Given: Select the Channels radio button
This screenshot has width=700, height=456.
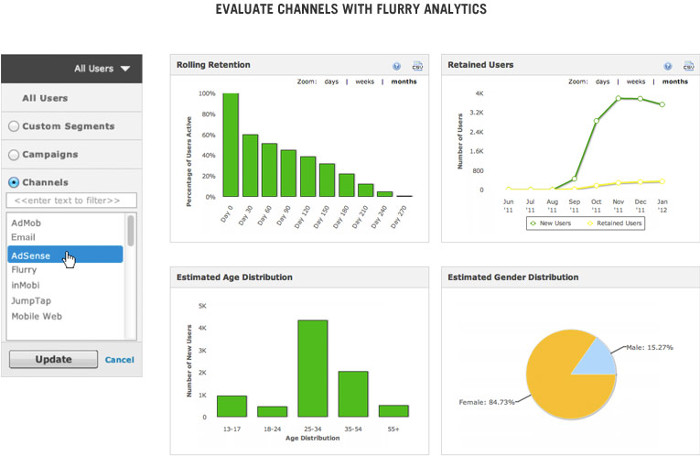Looking at the screenshot, I should coord(14,182).
